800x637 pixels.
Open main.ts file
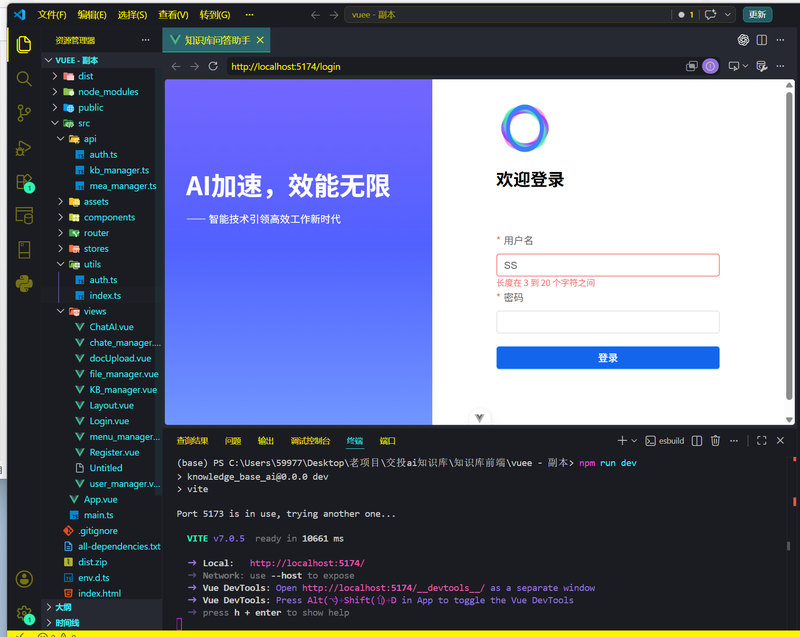pos(98,515)
